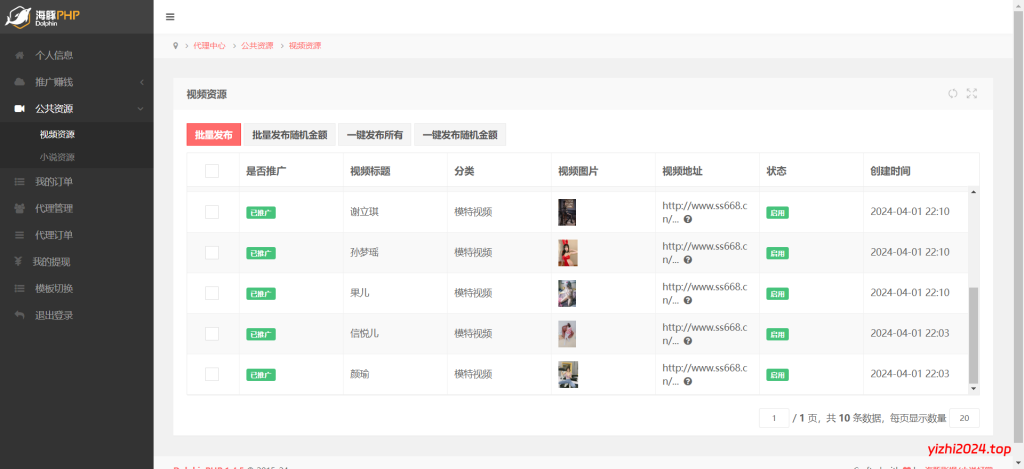Screen dimensions: 1024x469
Task: Check the checkbox for 孙梦瑶 row
Action: click(x=212, y=252)
